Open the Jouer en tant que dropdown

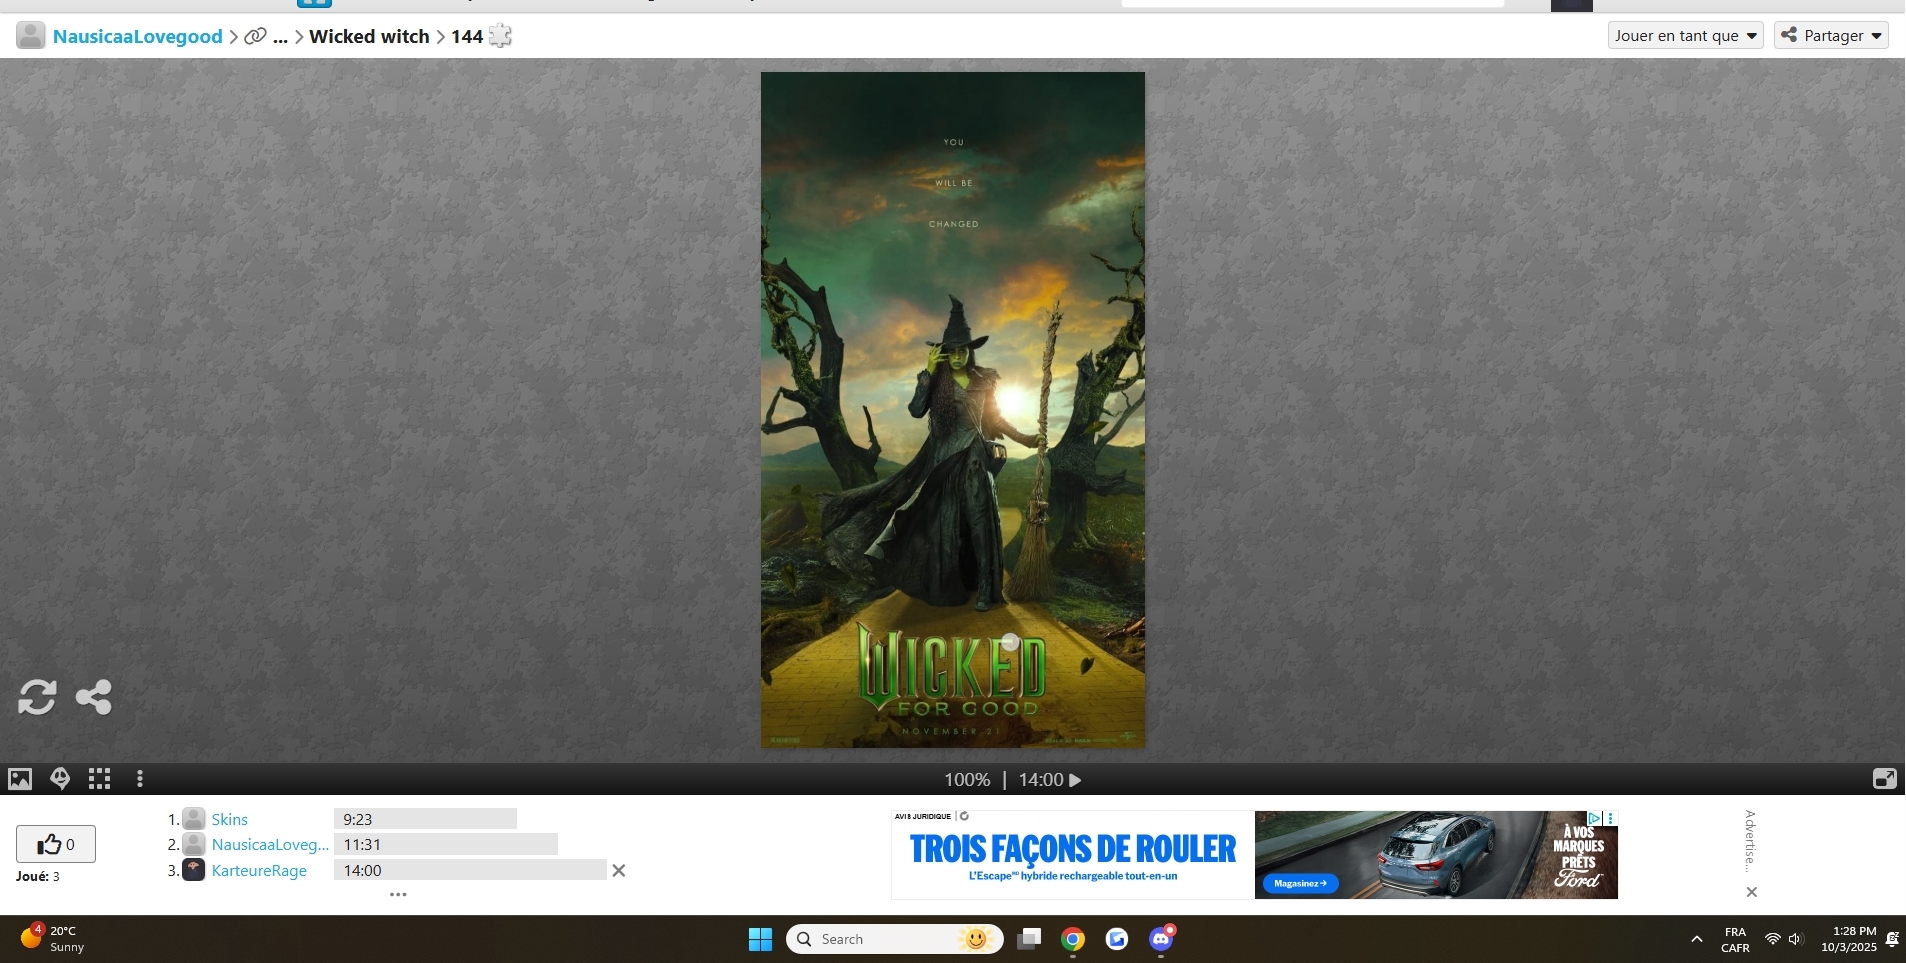coord(1686,36)
